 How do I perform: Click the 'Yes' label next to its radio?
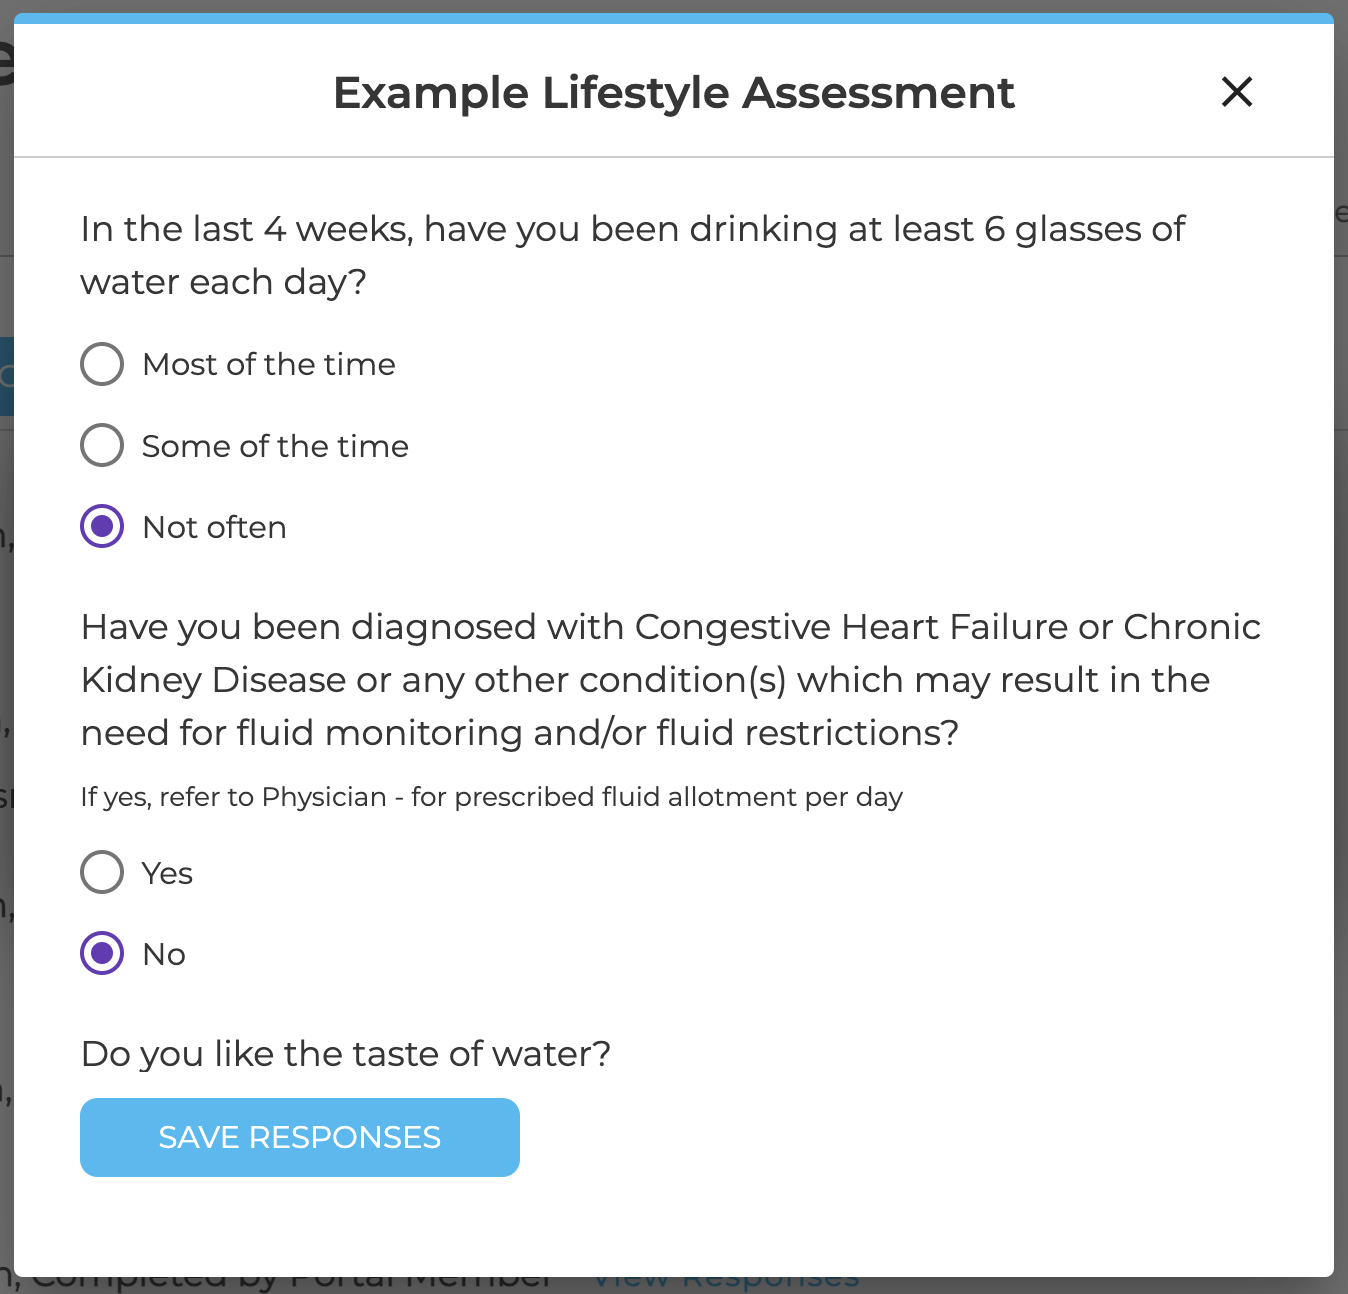point(165,872)
